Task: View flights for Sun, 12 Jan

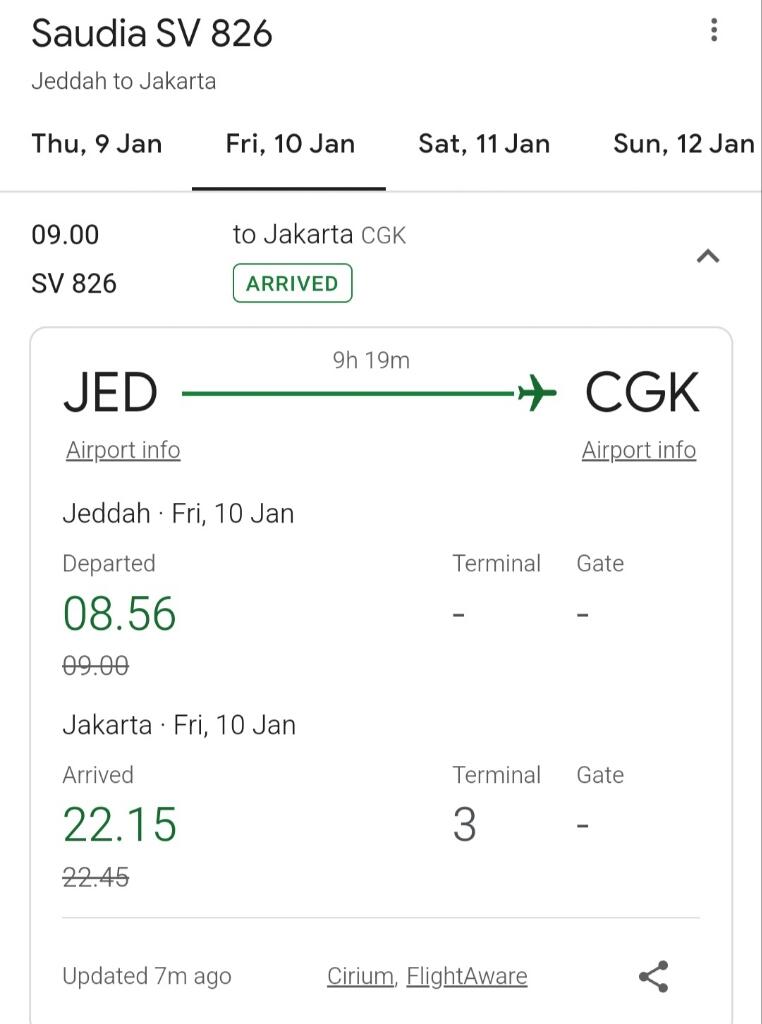Action: tap(683, 144)
